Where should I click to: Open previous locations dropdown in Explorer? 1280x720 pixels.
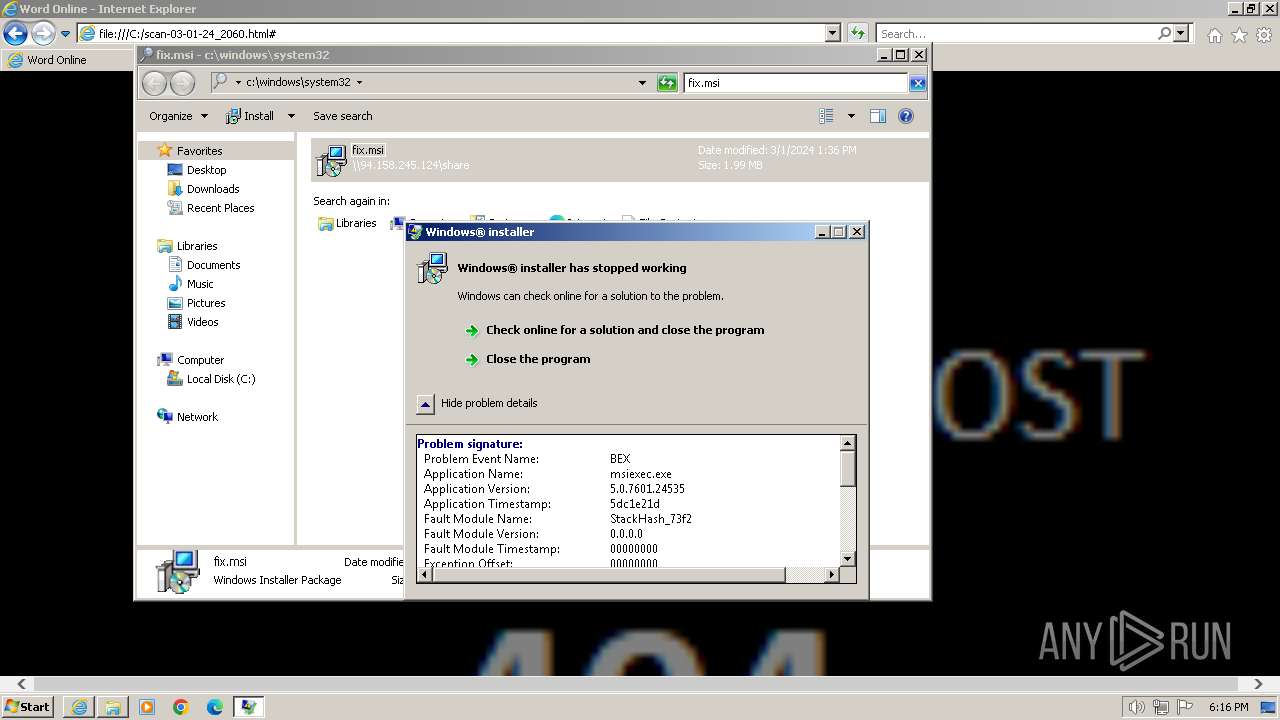pyautogui.click(x=642, y=83)
